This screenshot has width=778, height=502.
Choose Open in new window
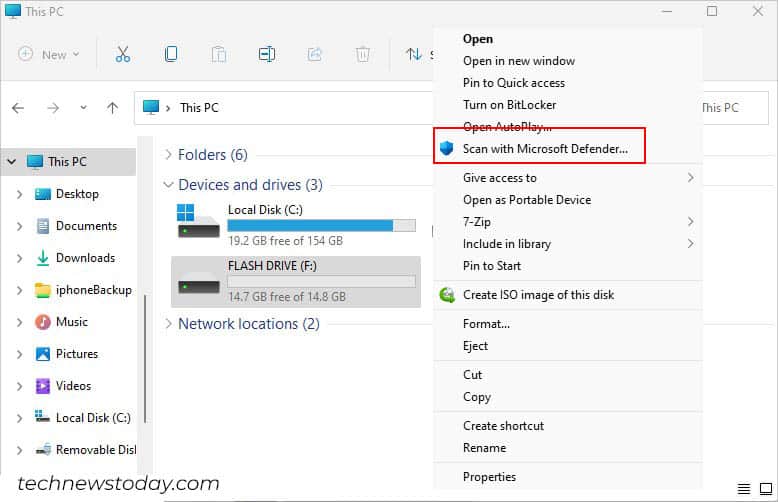pyautogui.click(x=568, y=61)
